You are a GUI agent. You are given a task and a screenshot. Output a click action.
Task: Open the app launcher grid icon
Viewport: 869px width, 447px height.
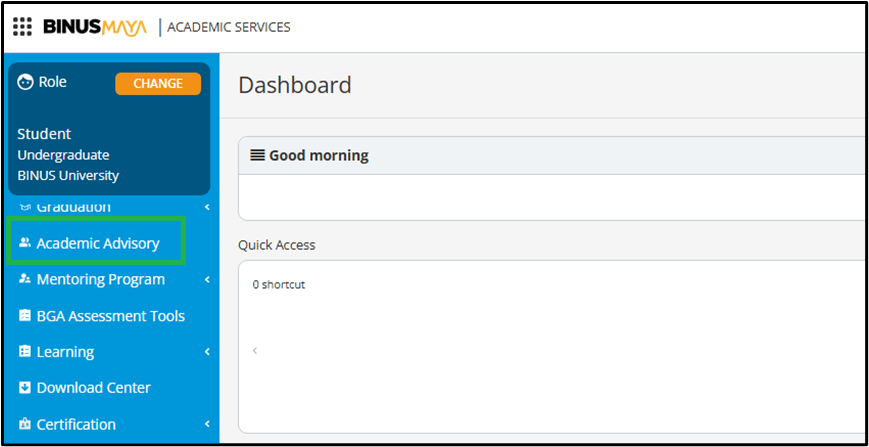[x=22, y=27]
